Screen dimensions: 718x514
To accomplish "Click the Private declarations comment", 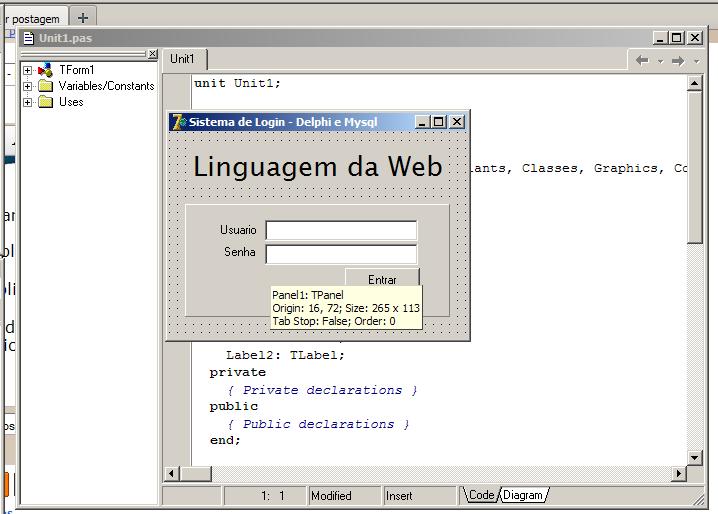I will click(x=322, y=390).
